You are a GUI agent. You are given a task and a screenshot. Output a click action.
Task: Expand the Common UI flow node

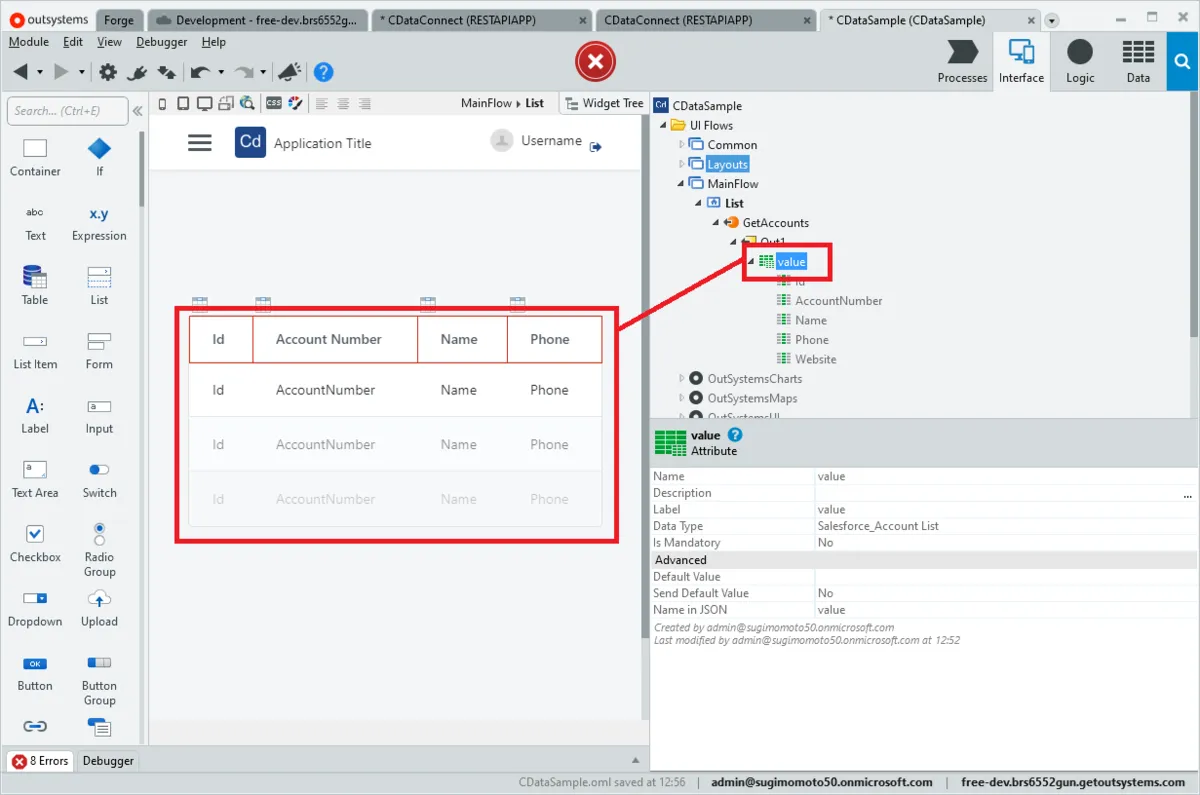tap(682, 145)
